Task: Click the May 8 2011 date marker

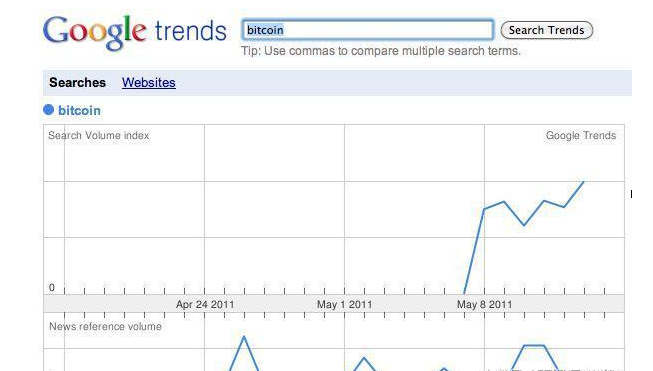Action: point(484,304)
